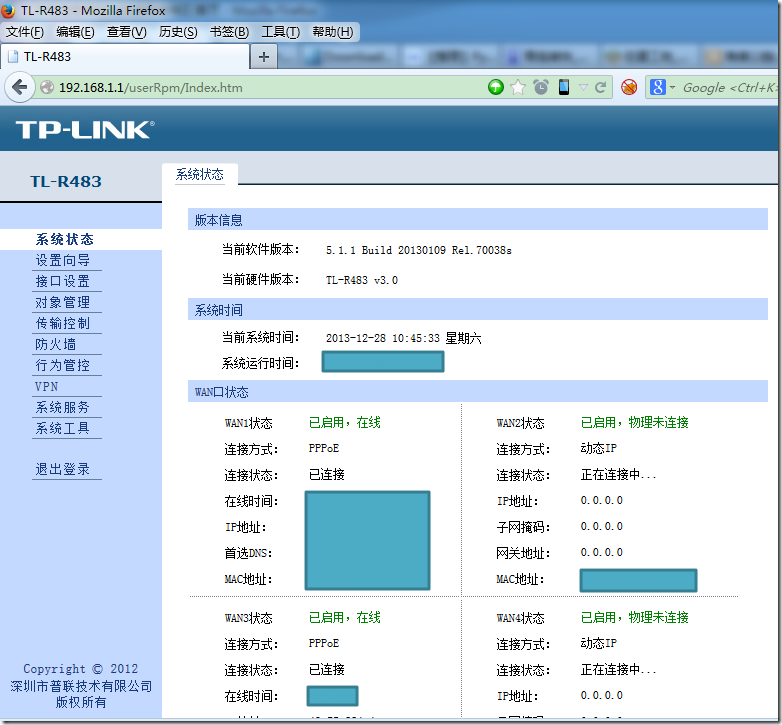This screenshot has width=782, height=725.
Task: Open the 帮助(H) menu
Action: point(333,32)
